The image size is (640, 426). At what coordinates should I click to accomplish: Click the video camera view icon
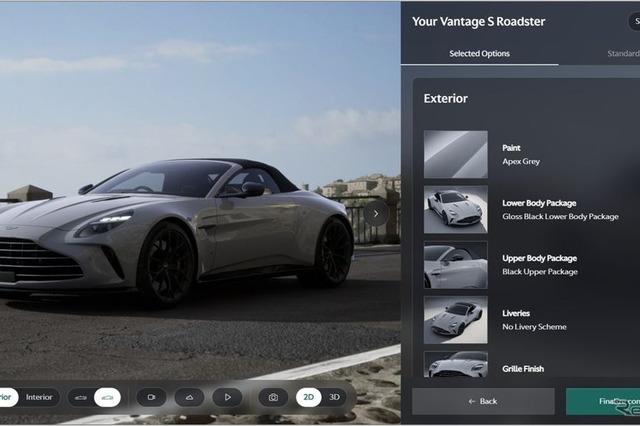click(151, 397)
